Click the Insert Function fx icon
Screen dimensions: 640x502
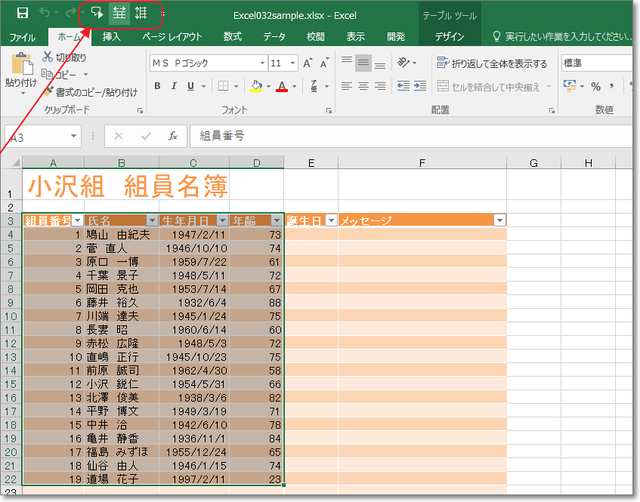coord(173,135)
